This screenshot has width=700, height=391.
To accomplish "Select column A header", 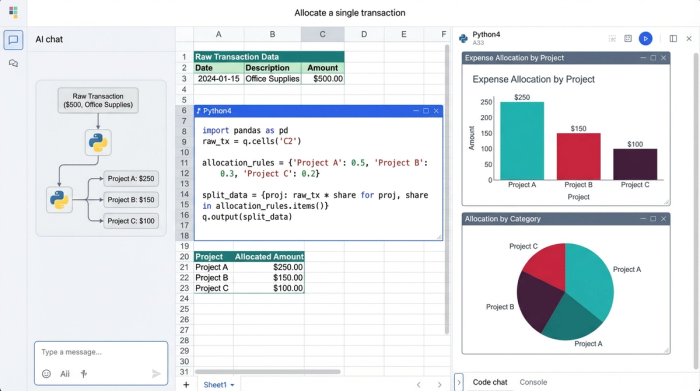I will tap(219, 34).
